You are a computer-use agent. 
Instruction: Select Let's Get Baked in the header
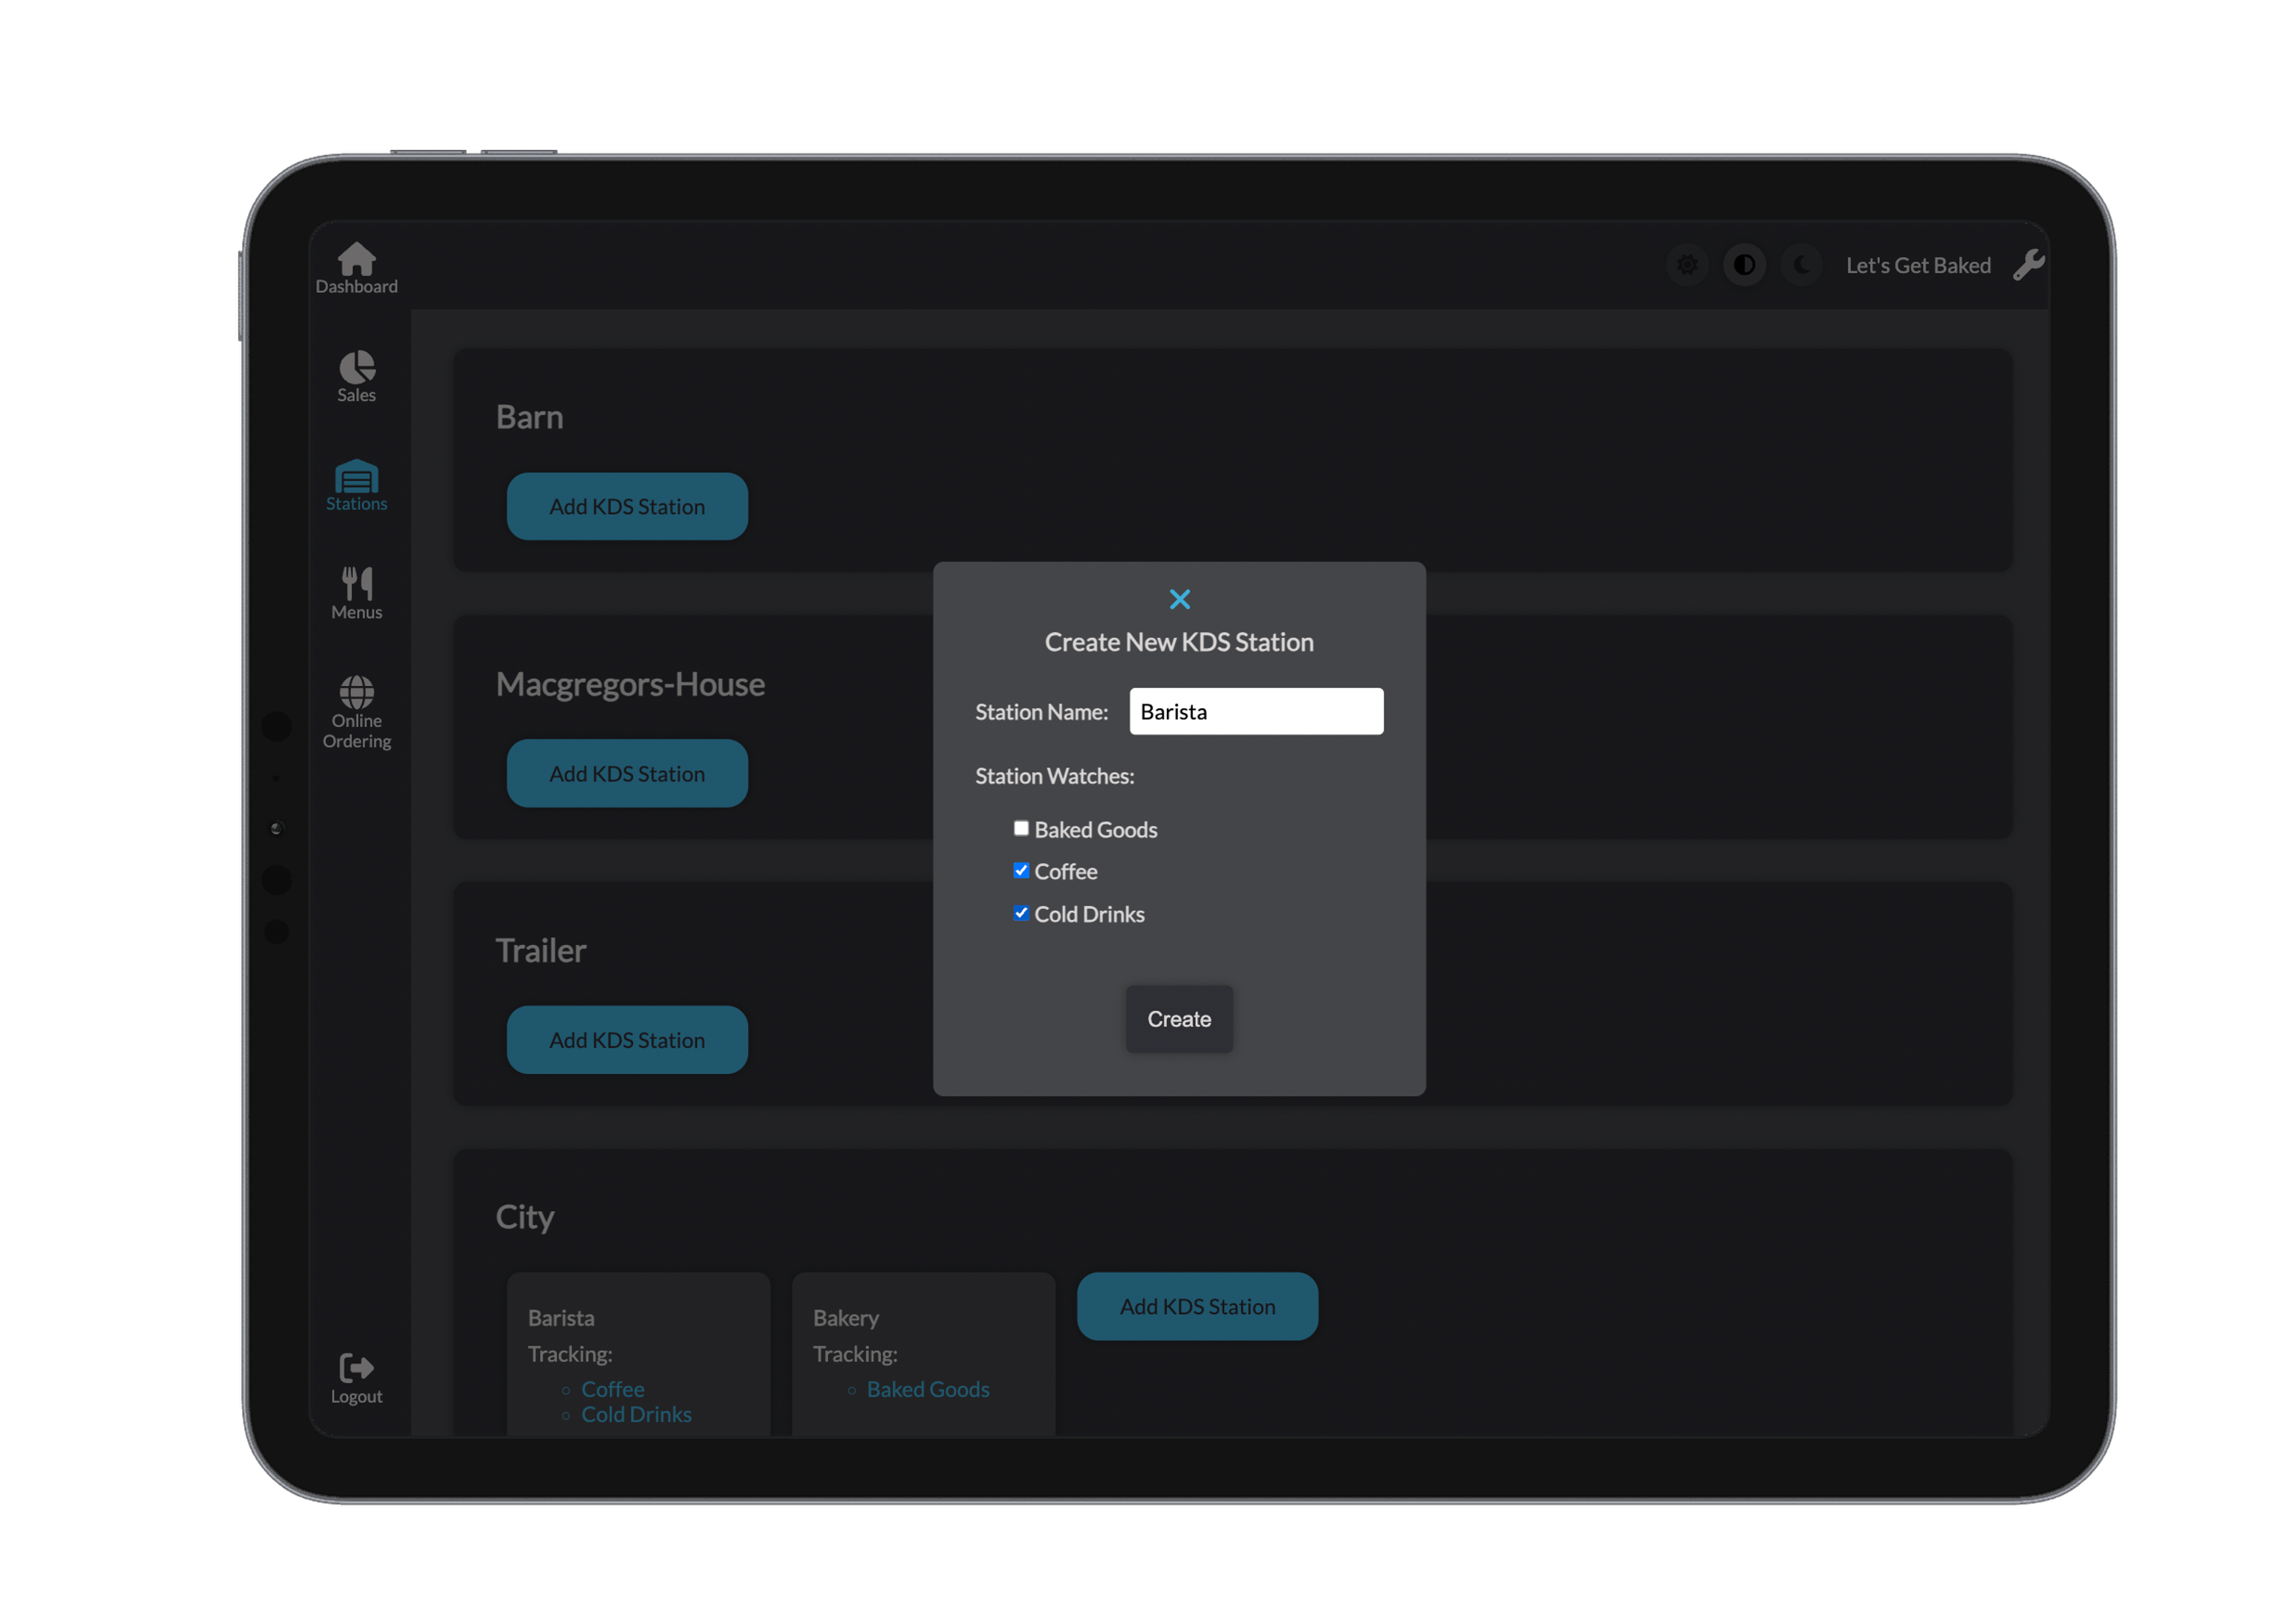click(x=1917, y=264)
